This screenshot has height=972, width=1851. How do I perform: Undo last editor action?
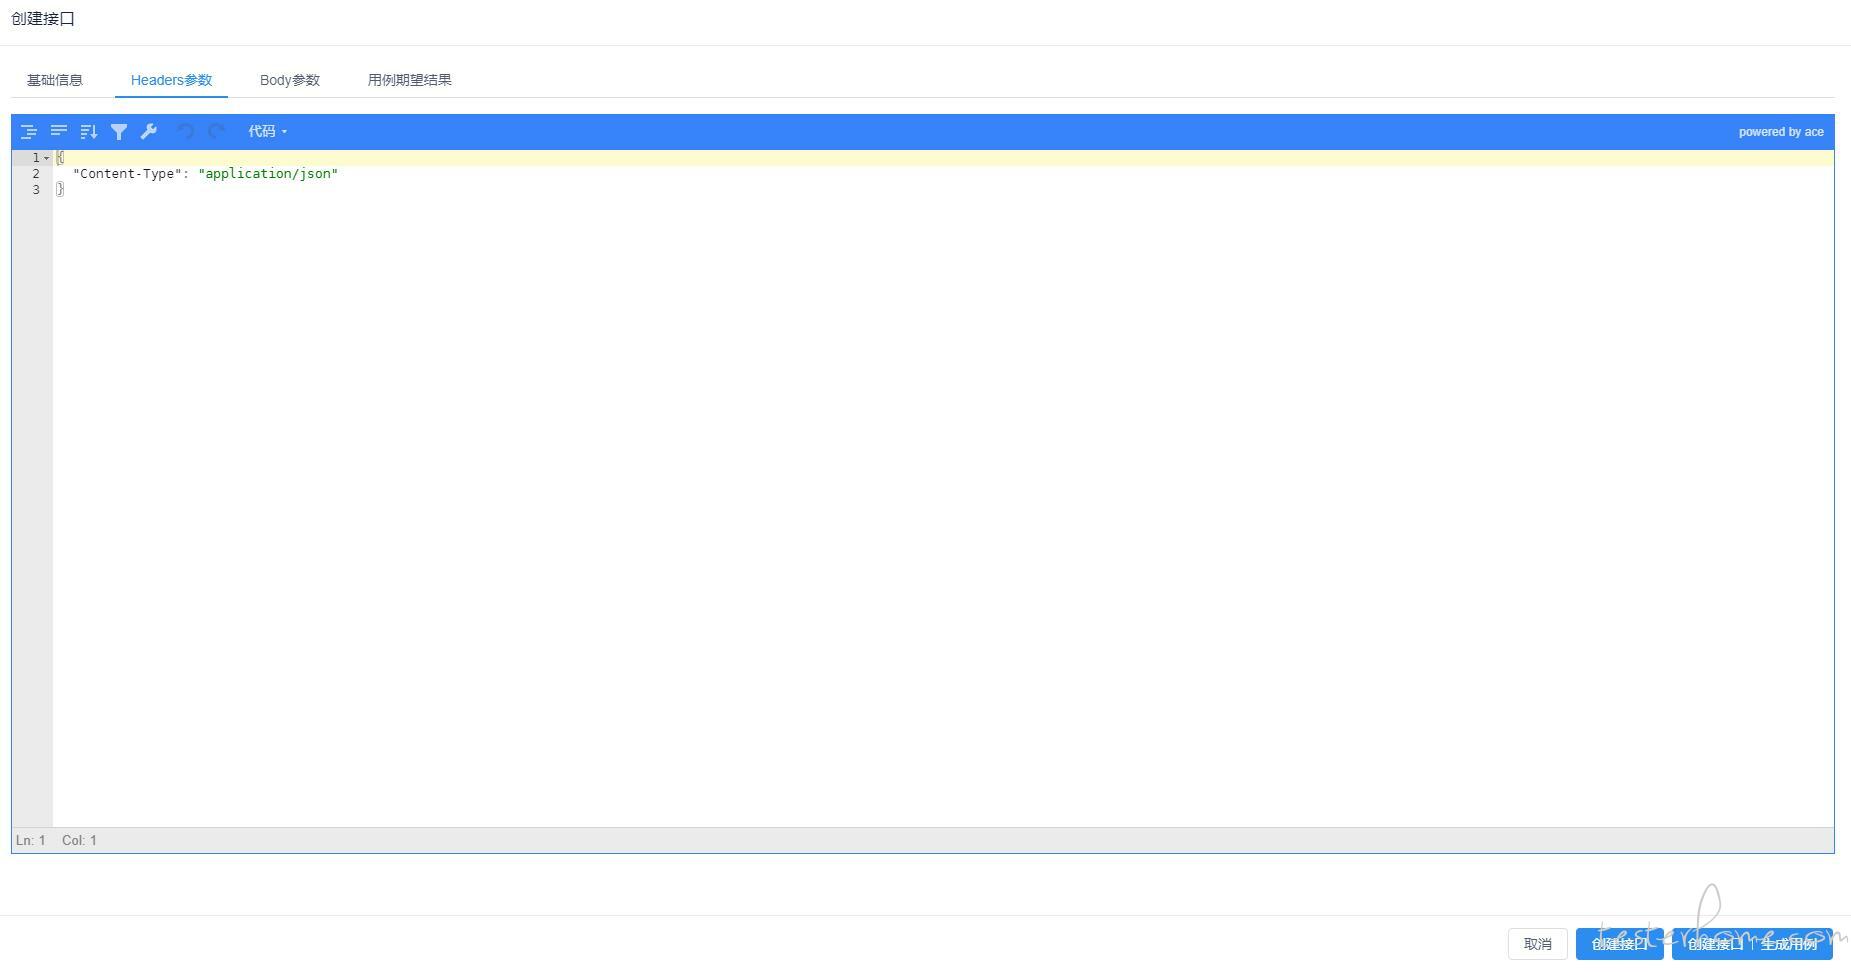point(185,131)
